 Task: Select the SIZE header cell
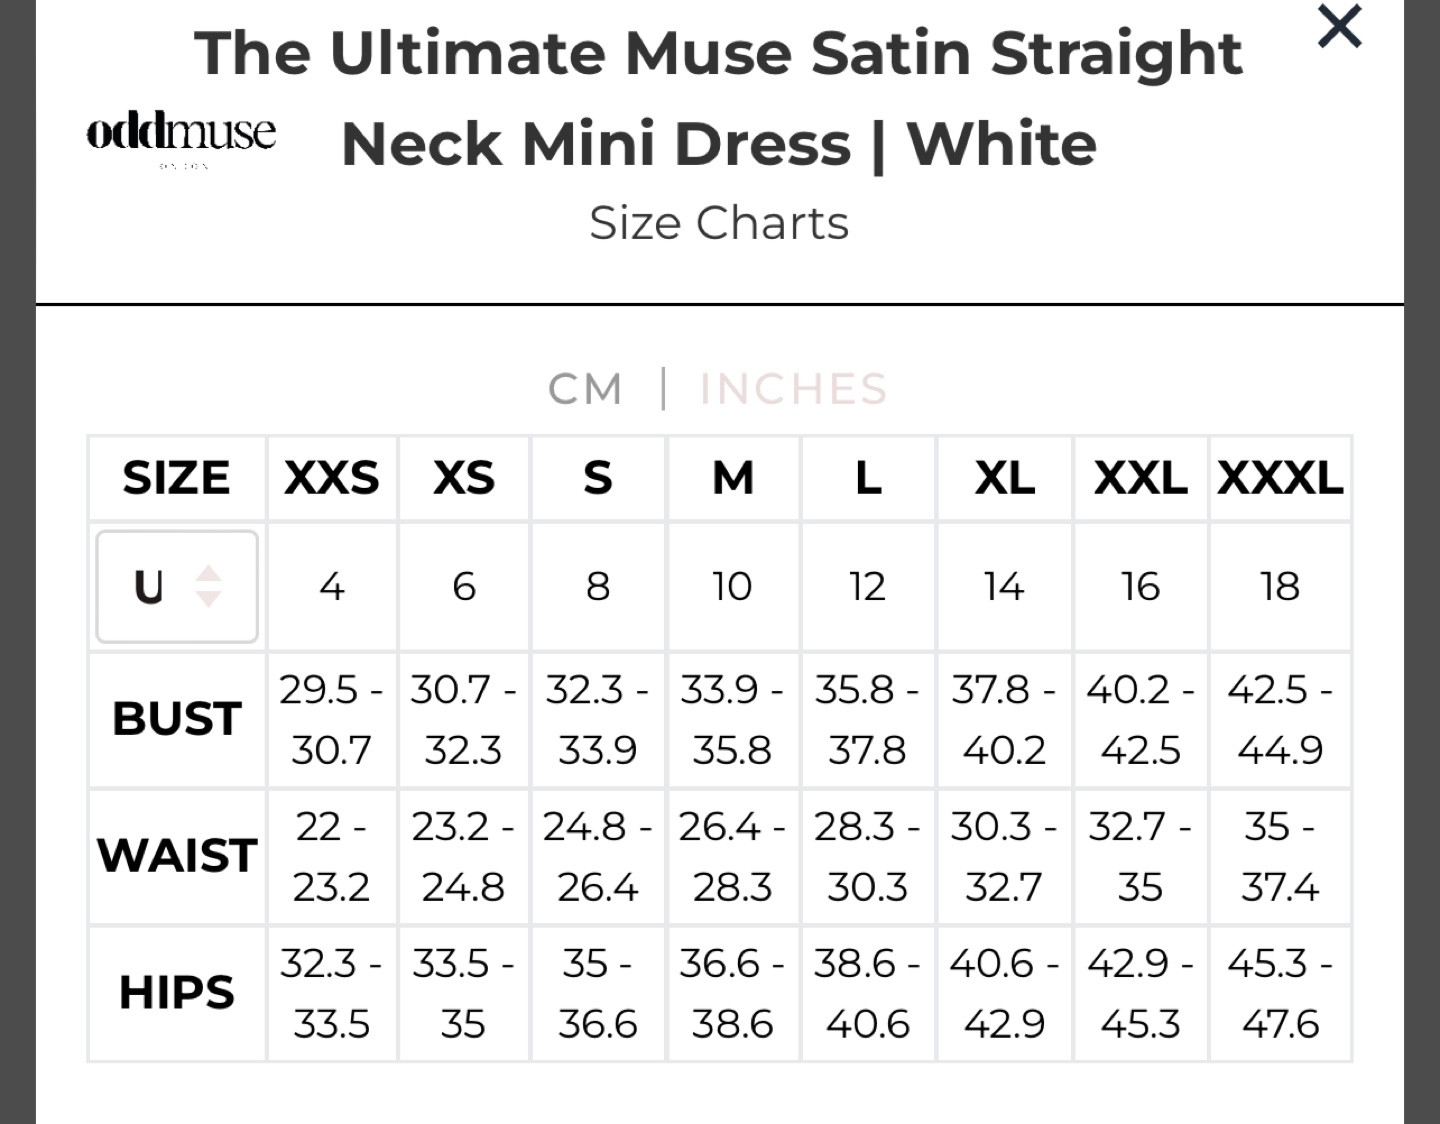click(176, 478)
